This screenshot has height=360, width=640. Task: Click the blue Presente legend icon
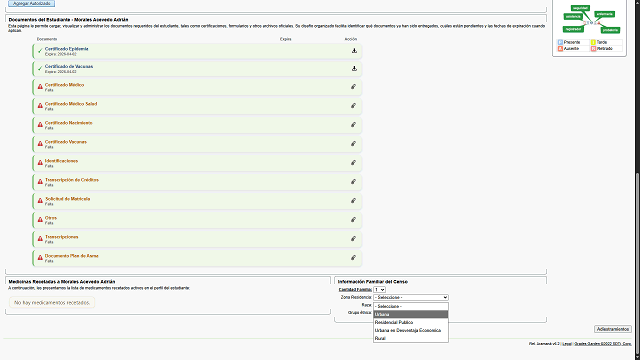(x=560, y=42)
